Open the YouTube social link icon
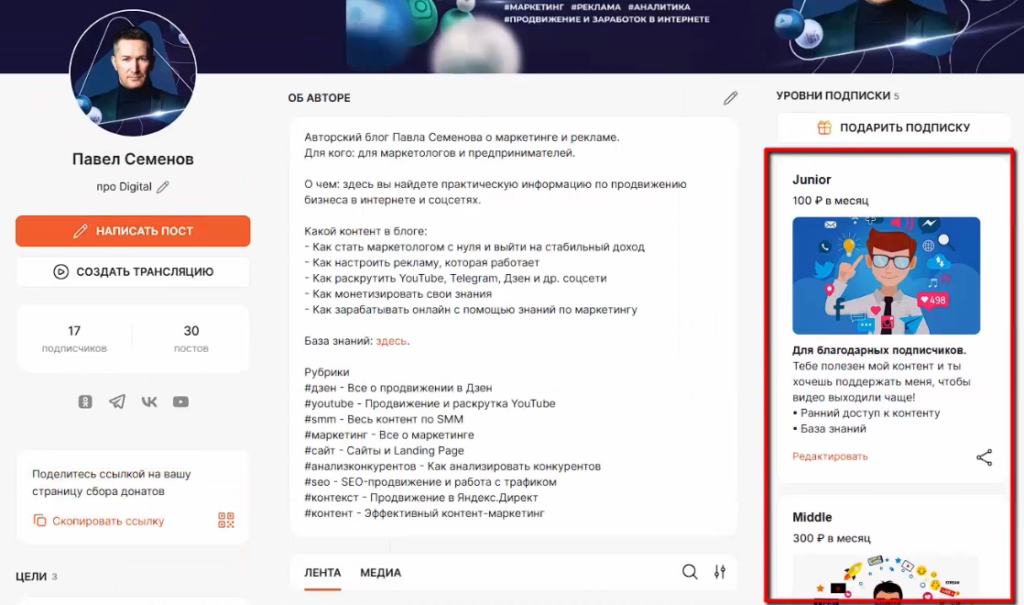This screenshot has height=605, width=1024. pos(181,402)
